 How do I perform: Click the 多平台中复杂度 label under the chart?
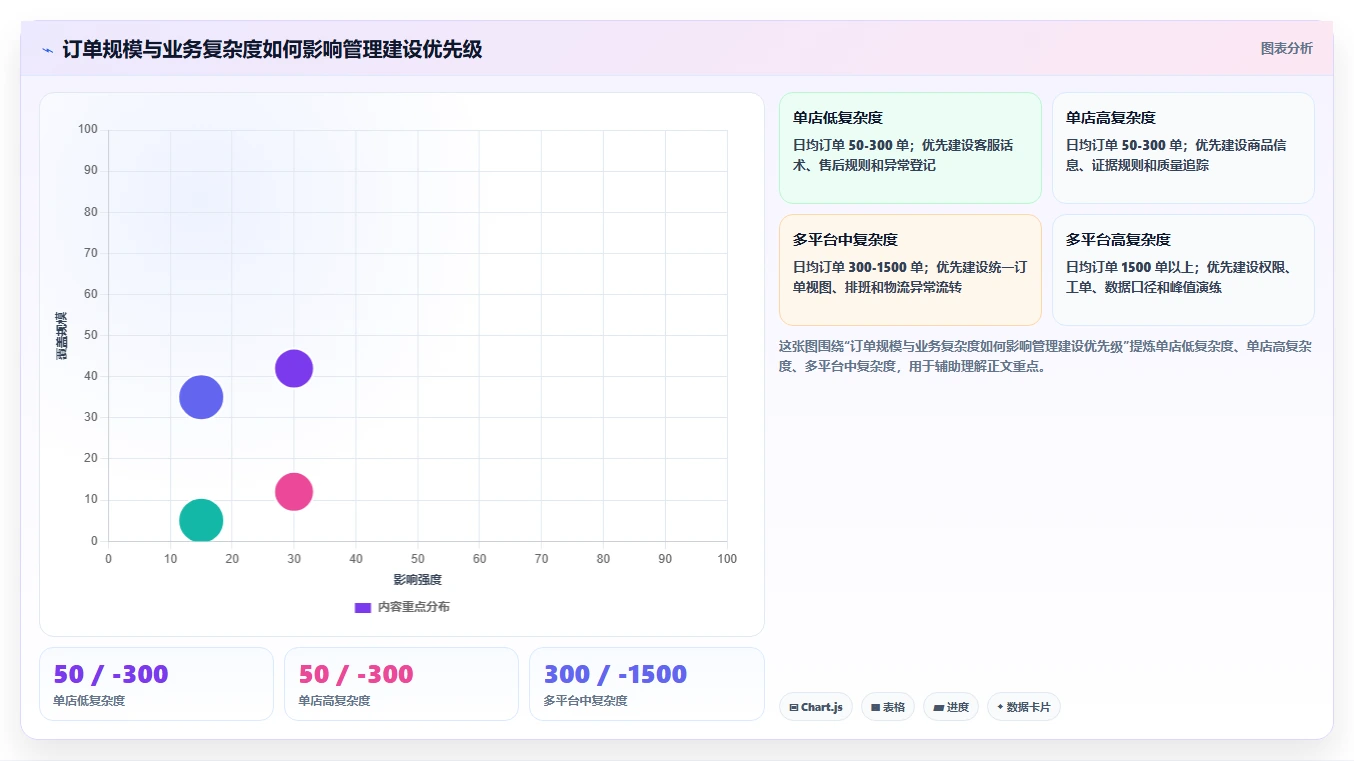(585, 701)
